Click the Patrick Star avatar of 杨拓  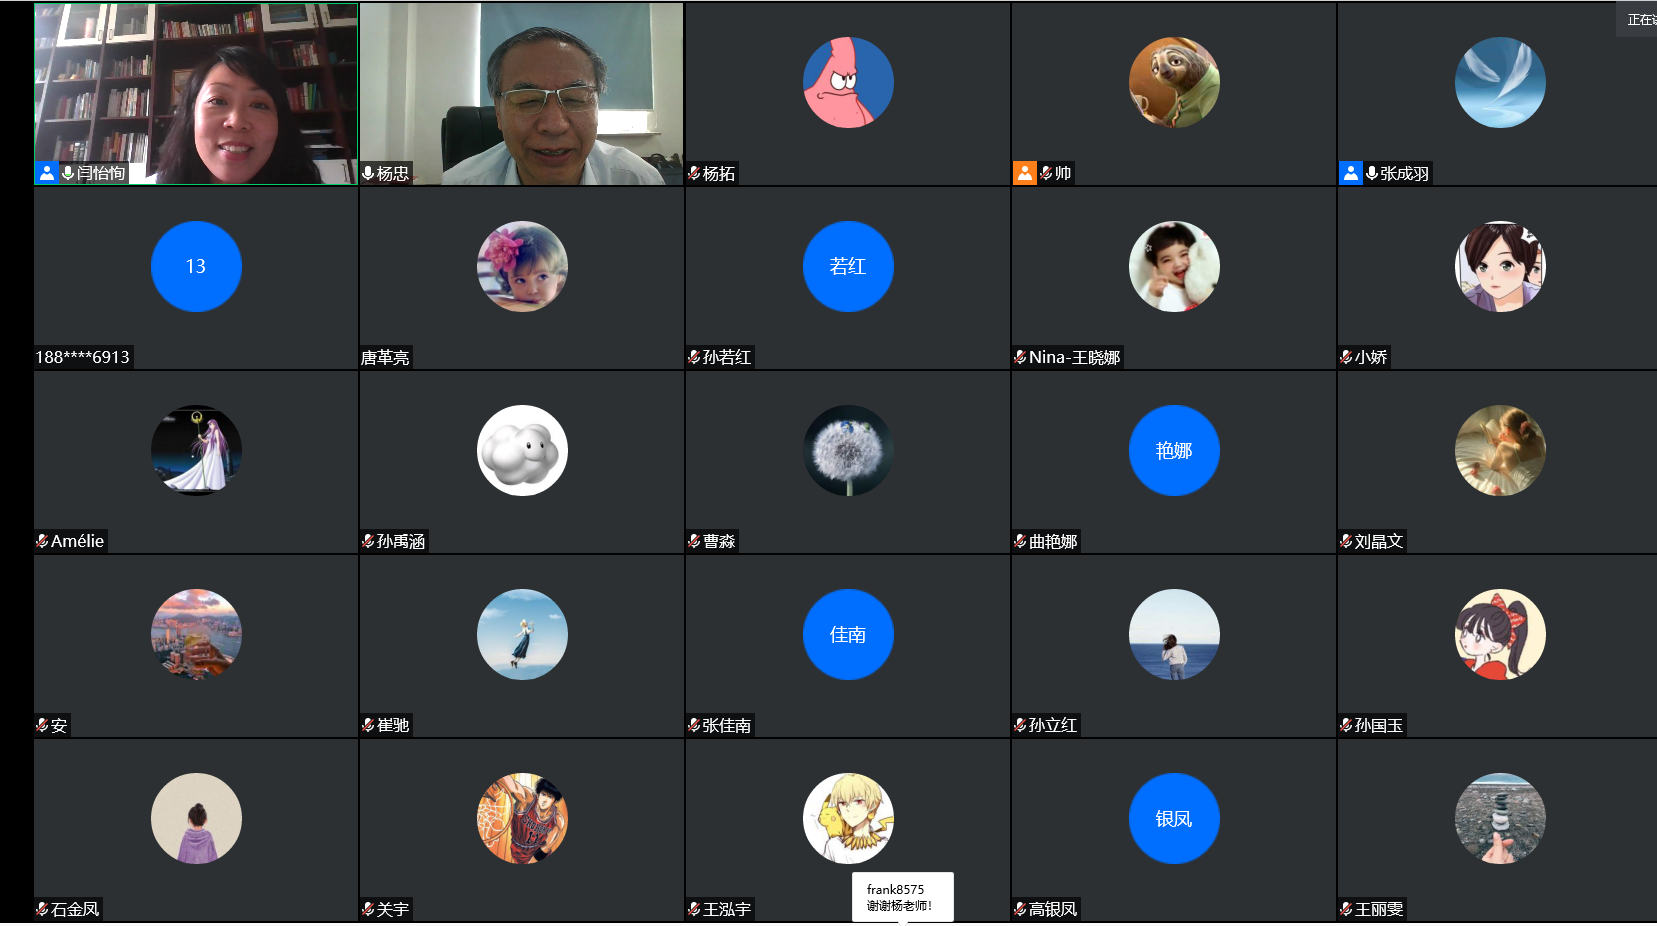848,83
